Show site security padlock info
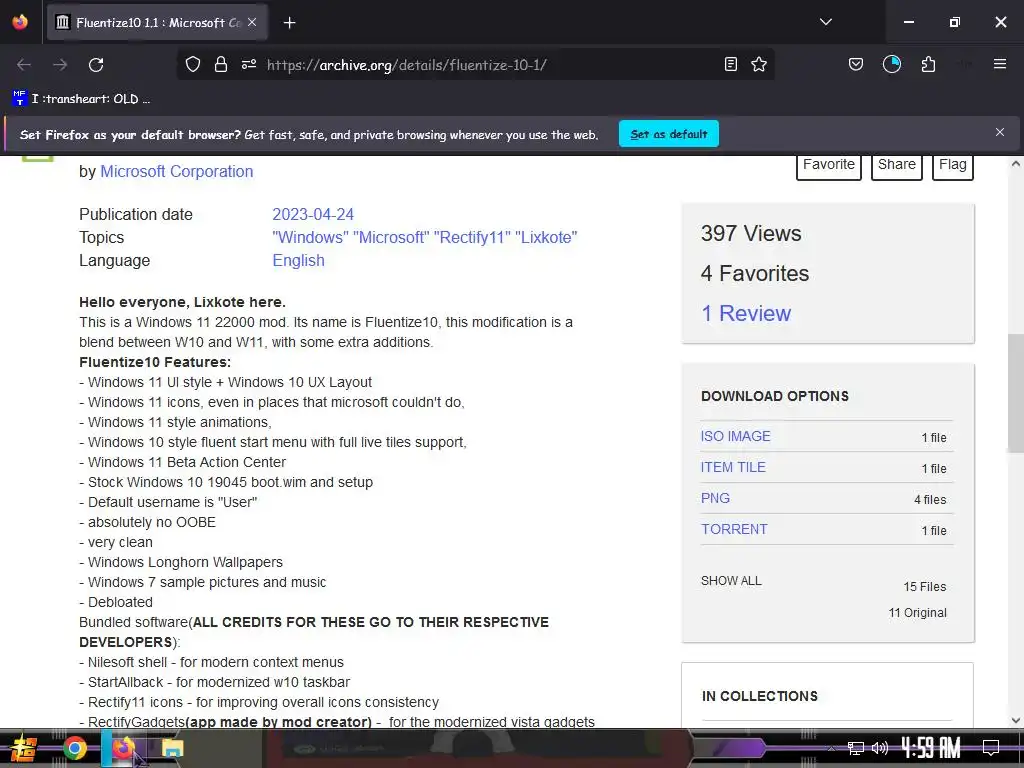The height and width of the screenshot is (768, 1024). point(221,64)
